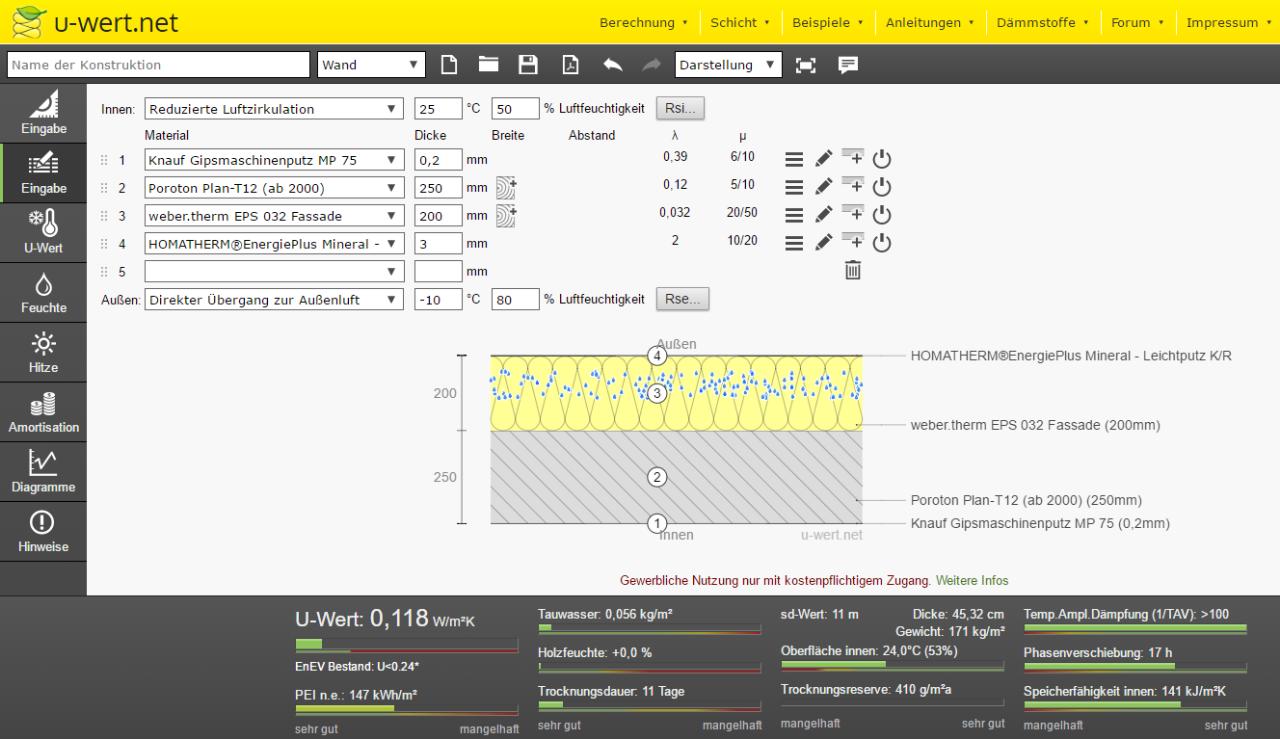Click the Name der Konstruktion field
The image size is (1280, 739).
pos(158,65)
